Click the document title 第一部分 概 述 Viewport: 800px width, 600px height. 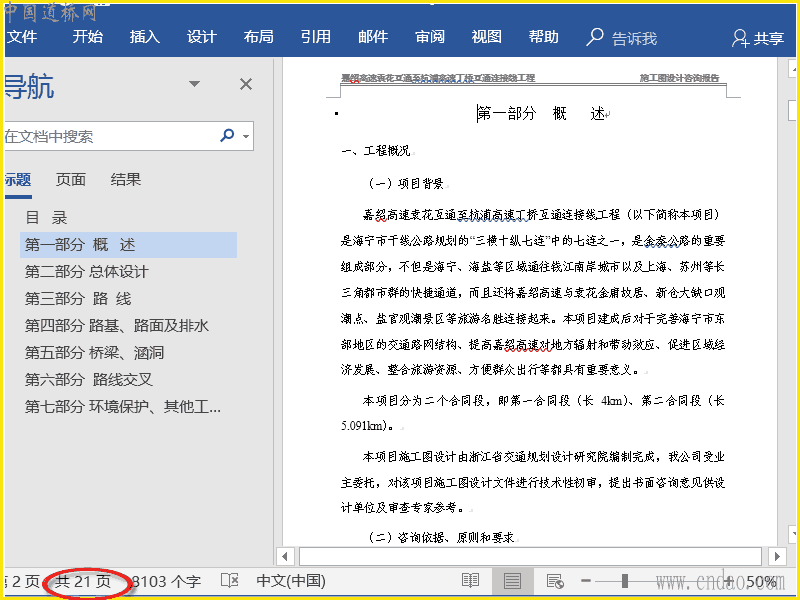click(x=542, y=113)
